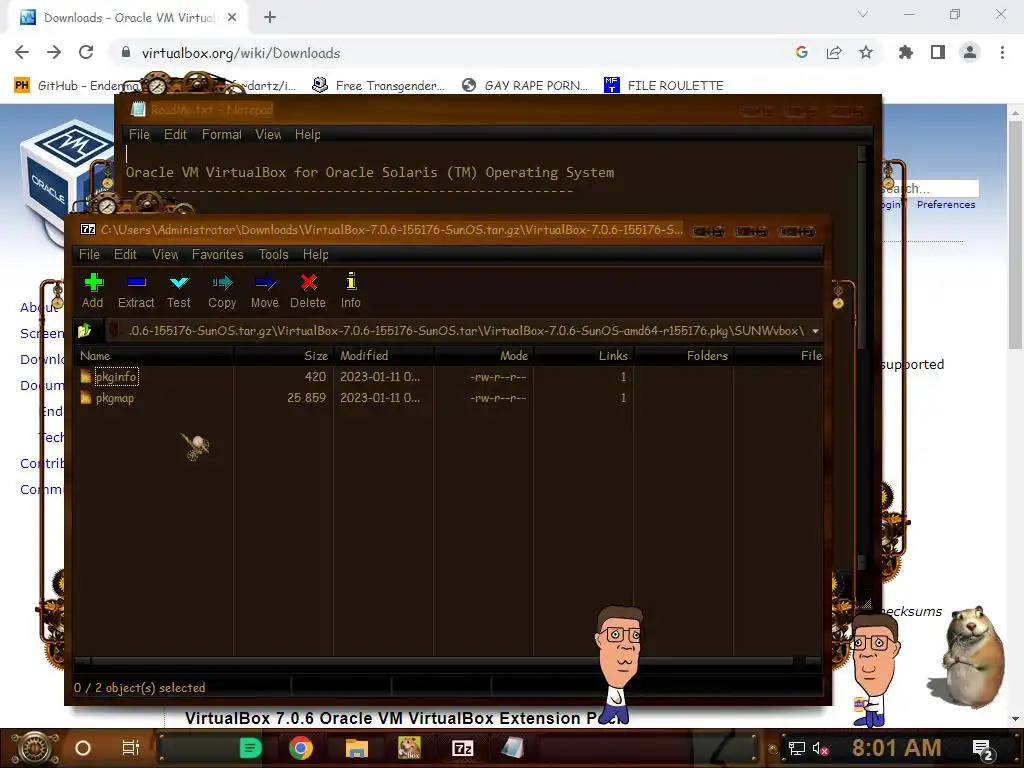Toggle the Chrome side panel
The width and height of the screenshot is (1024, 768).
click(938, 52)
